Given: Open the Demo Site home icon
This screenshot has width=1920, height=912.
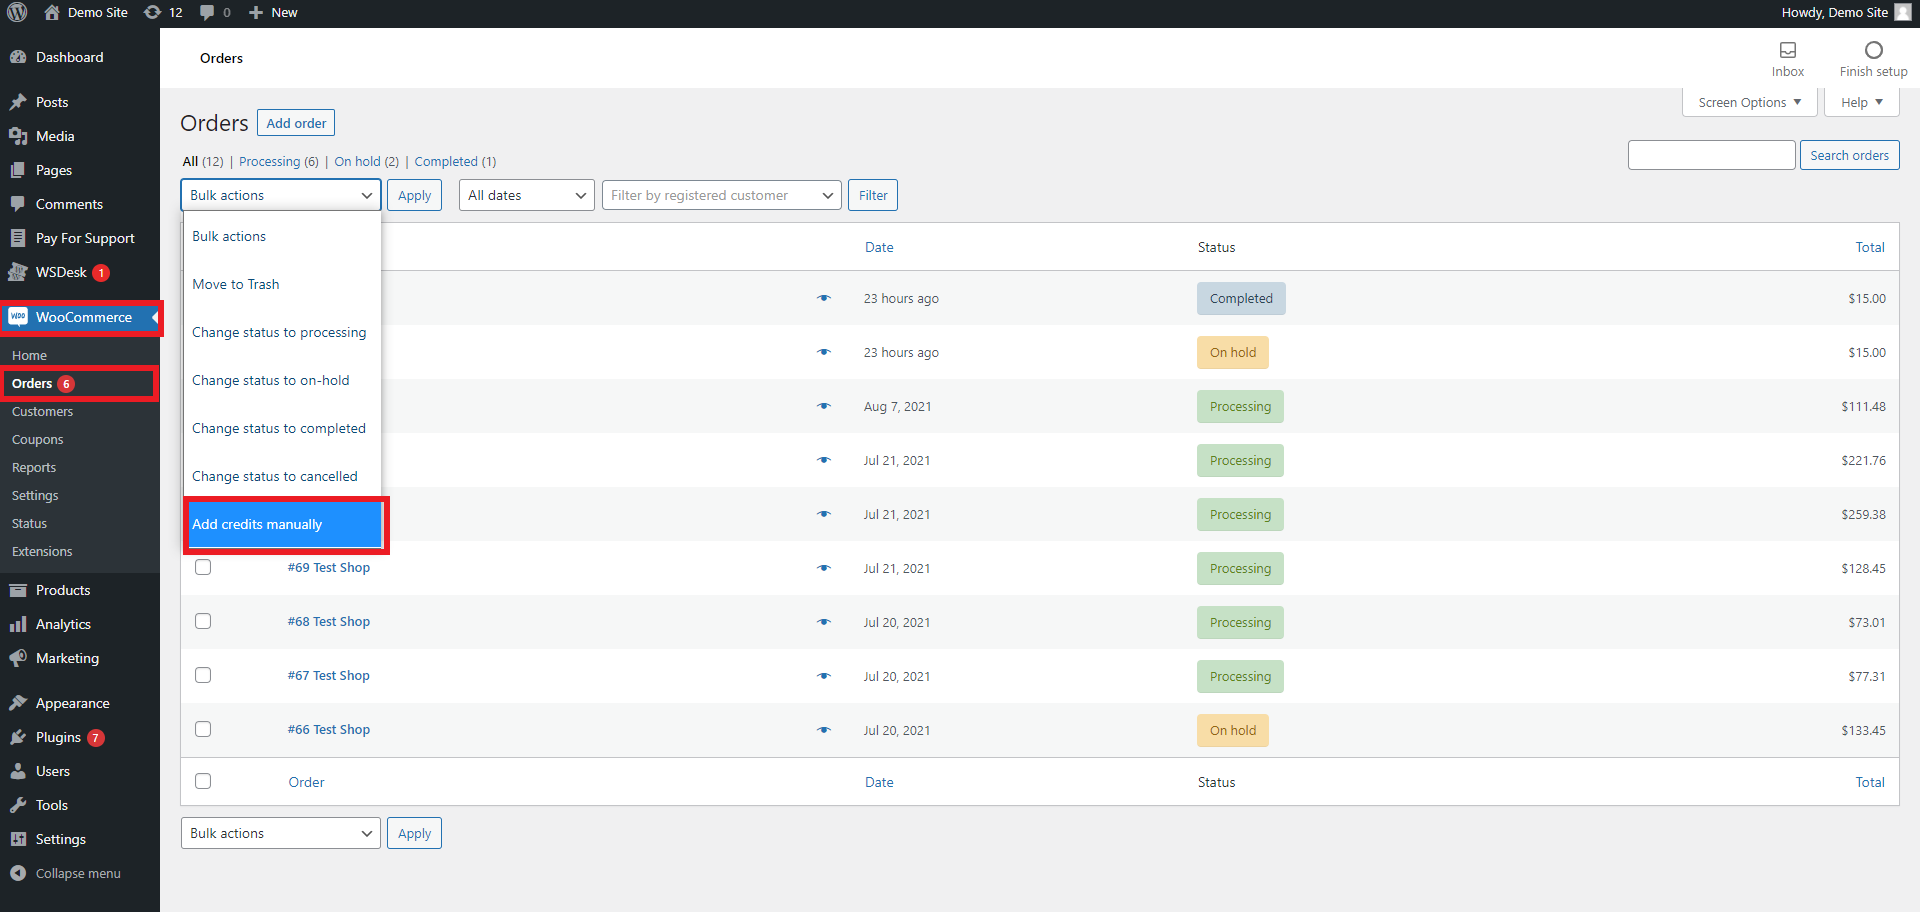Looking at the screenshot, I should point(52,13).
